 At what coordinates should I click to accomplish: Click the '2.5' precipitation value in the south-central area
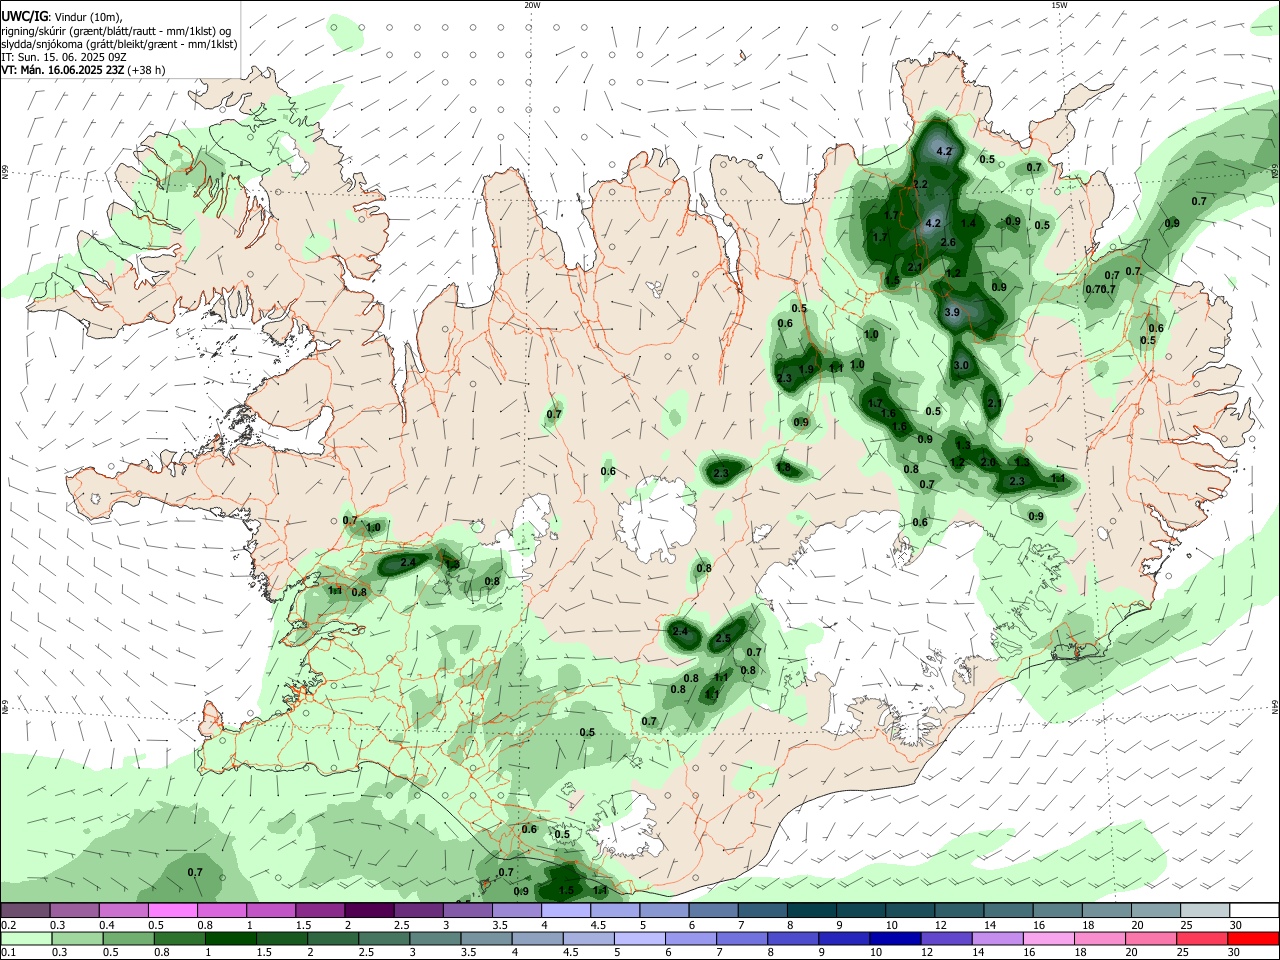[723, 638]
